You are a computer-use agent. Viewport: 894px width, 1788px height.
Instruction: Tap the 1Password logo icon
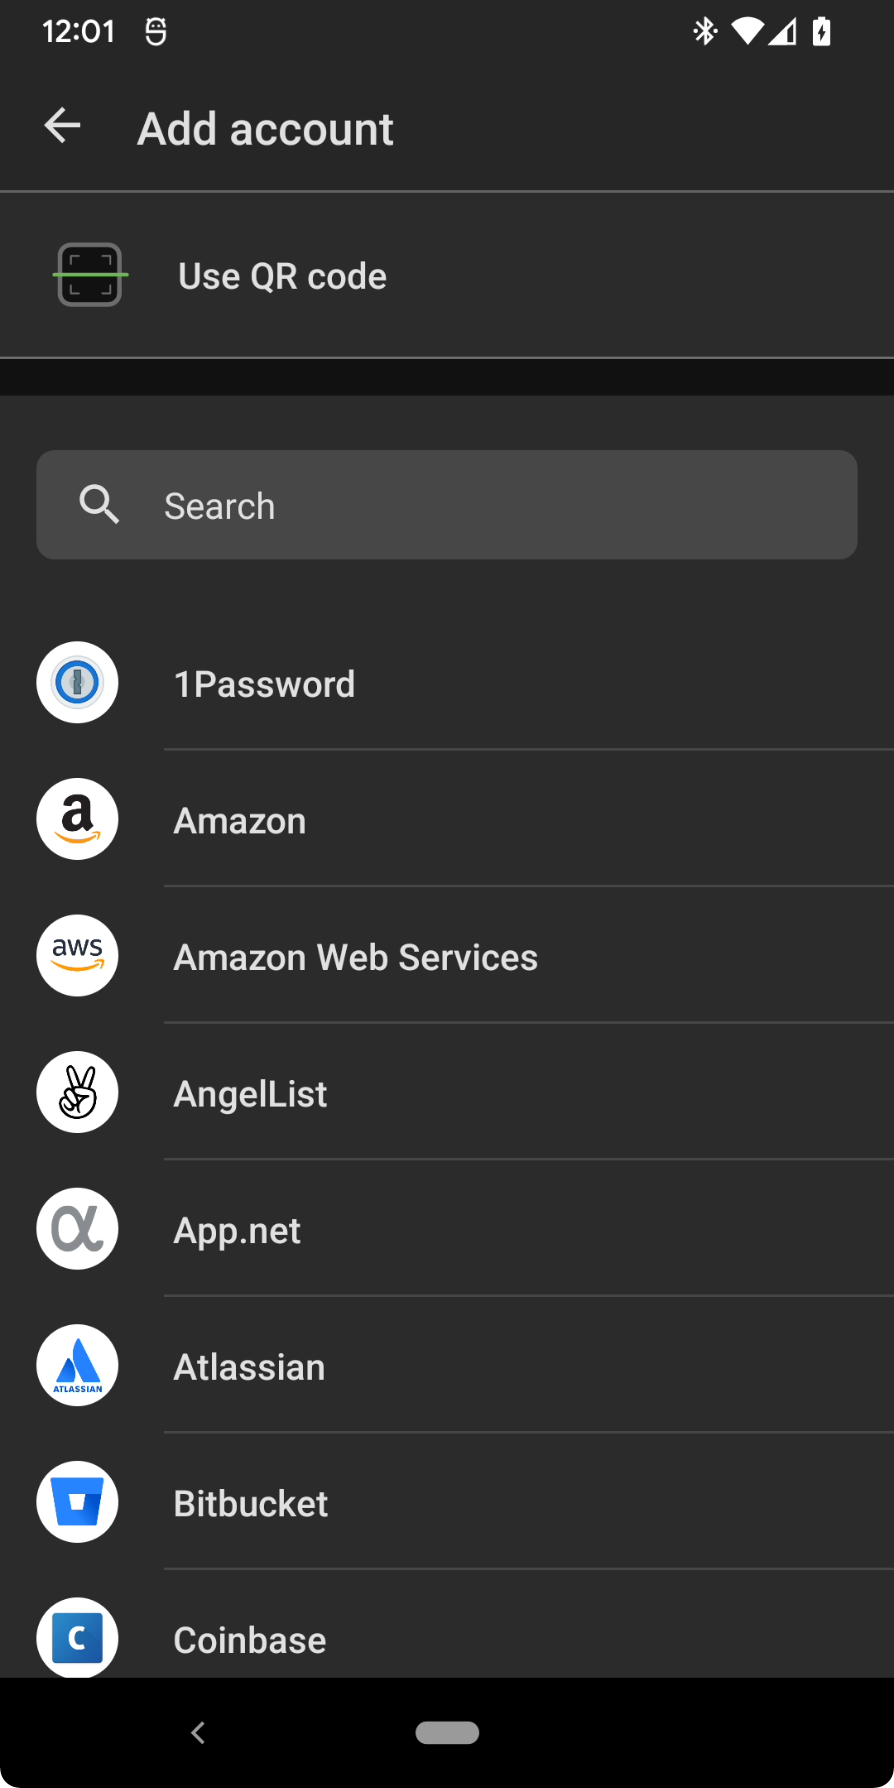[78, 683]
